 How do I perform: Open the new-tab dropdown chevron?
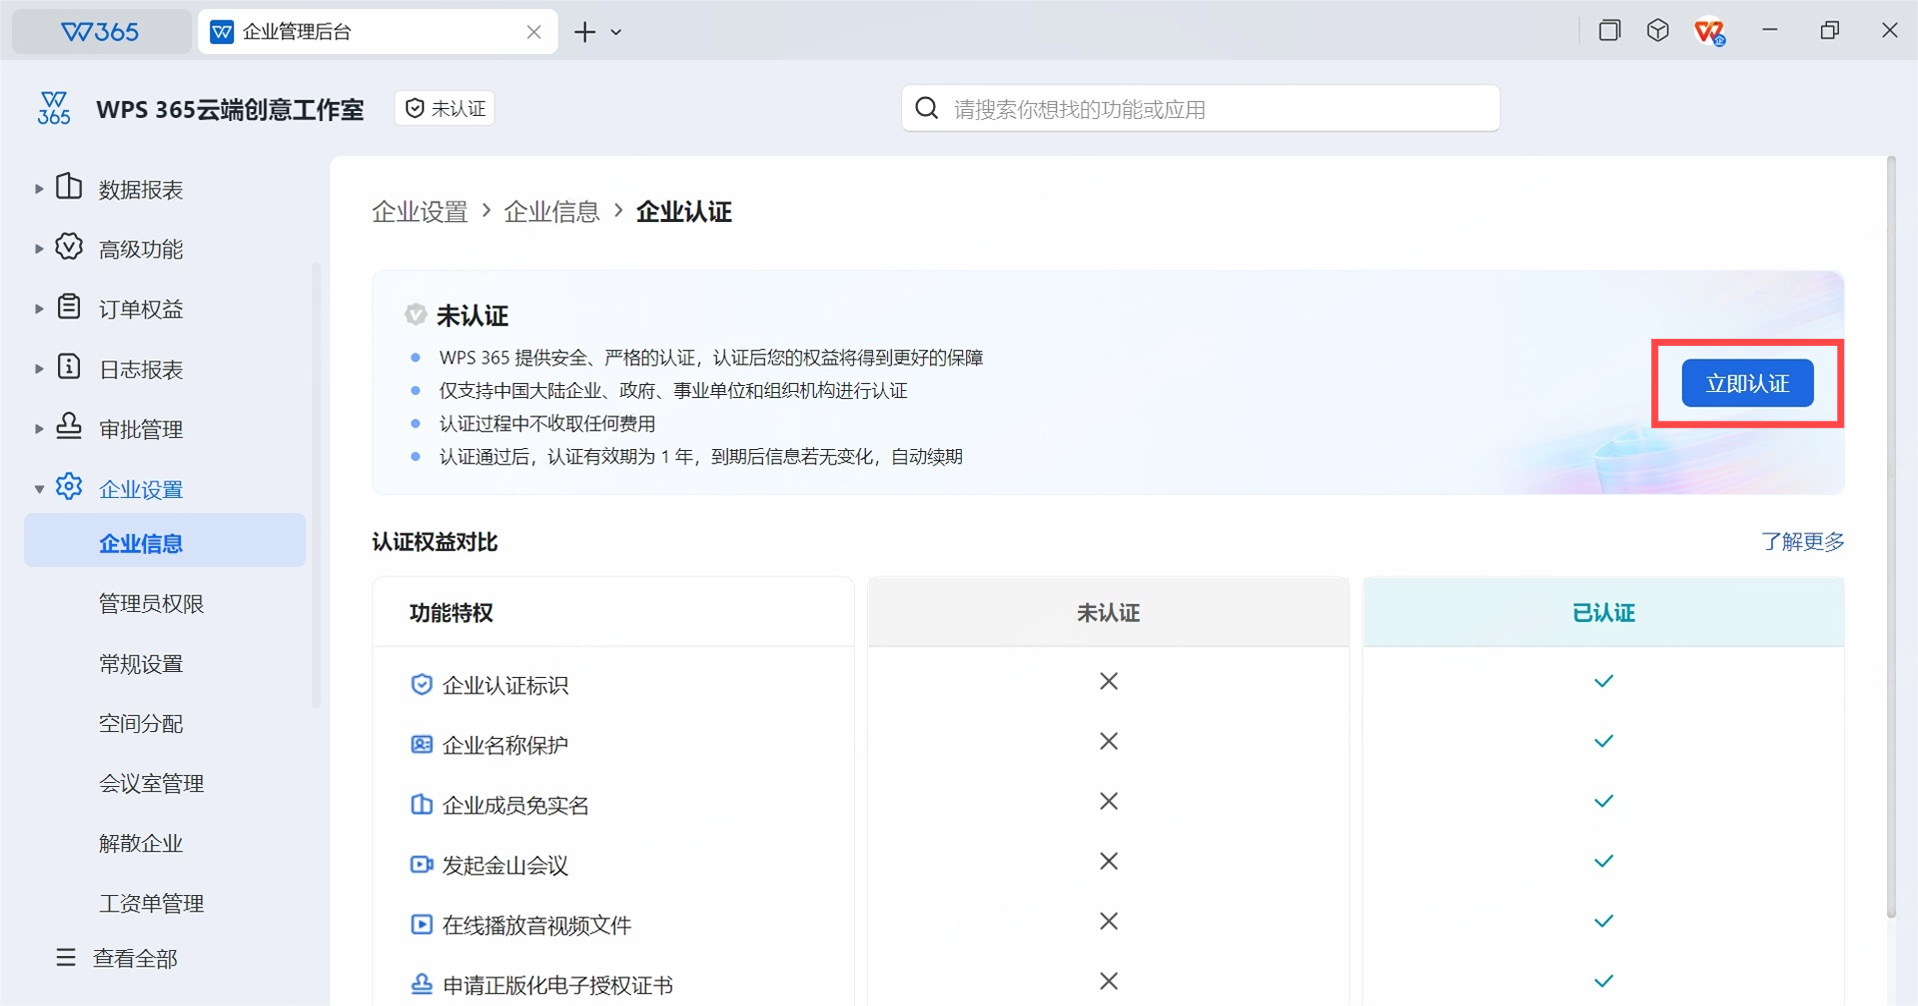[x=616, y=32]
